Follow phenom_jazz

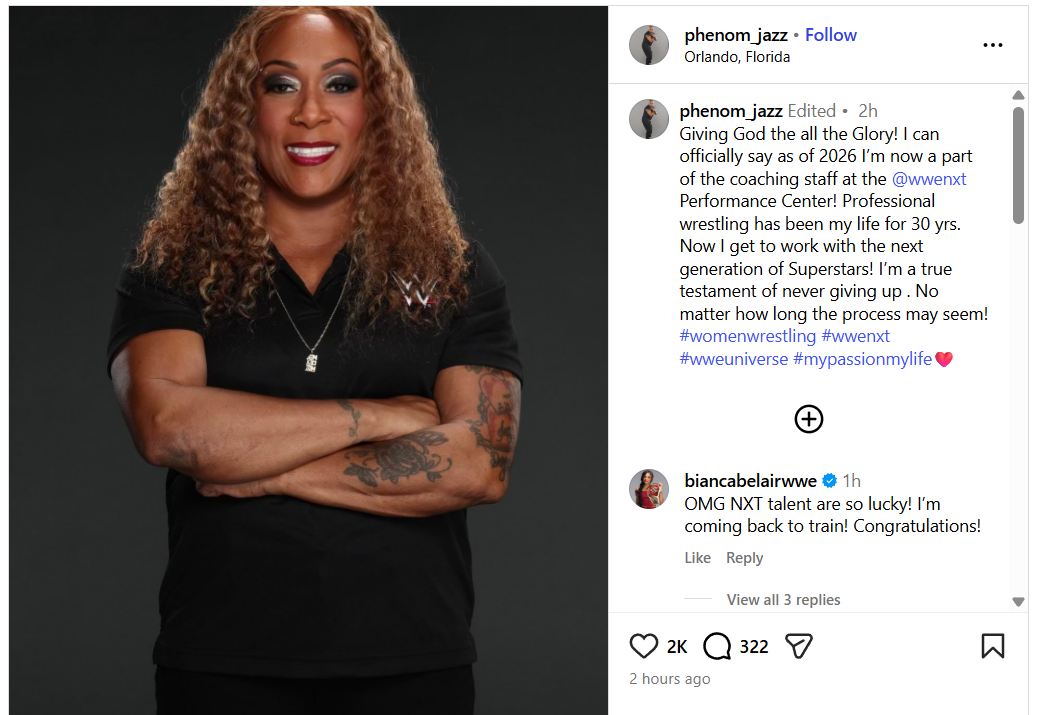pyautogui.click(x=831, y=35)
